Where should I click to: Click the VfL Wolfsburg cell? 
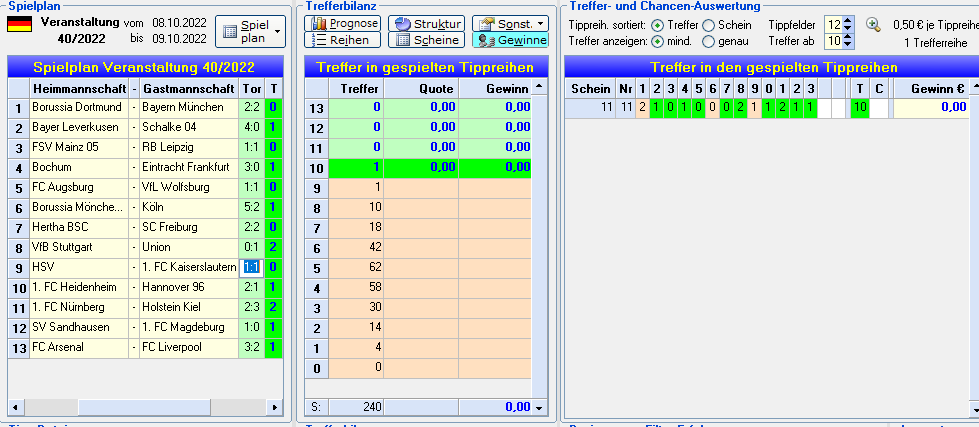pyautogui.click(x=189, y=187)
